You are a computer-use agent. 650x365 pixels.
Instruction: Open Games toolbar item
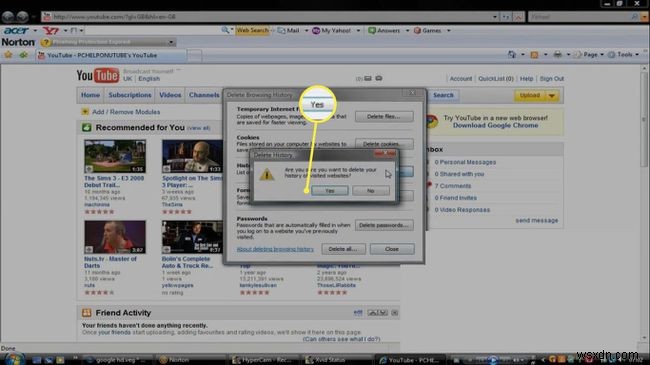coord(428,30)
